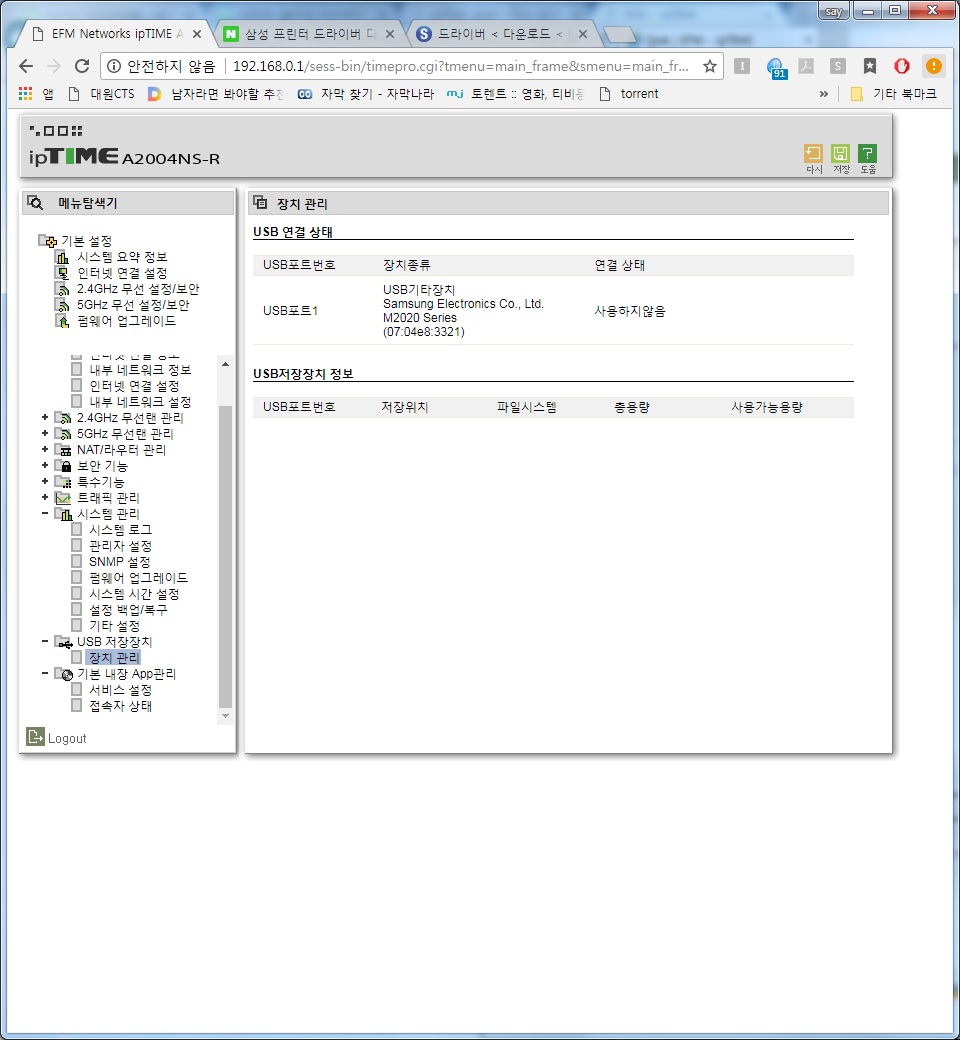Click the extension icon with the 91 badge
960x1040 pixels.
pos(775,67)
